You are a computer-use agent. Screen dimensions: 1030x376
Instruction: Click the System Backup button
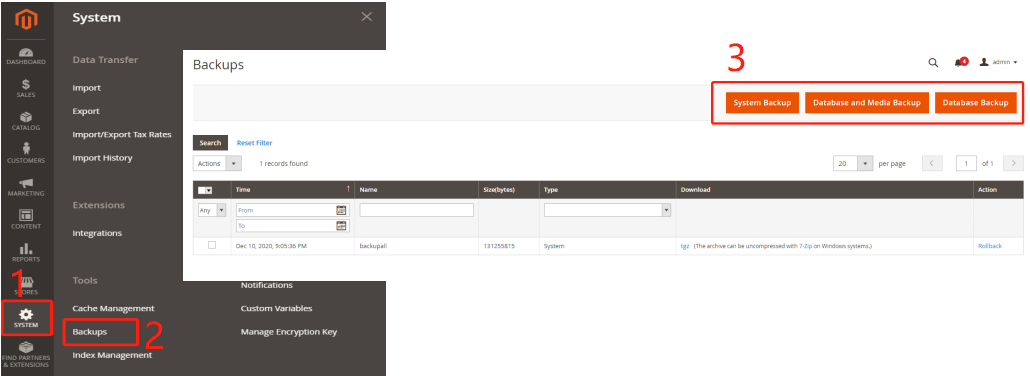[x=762, y=103]
